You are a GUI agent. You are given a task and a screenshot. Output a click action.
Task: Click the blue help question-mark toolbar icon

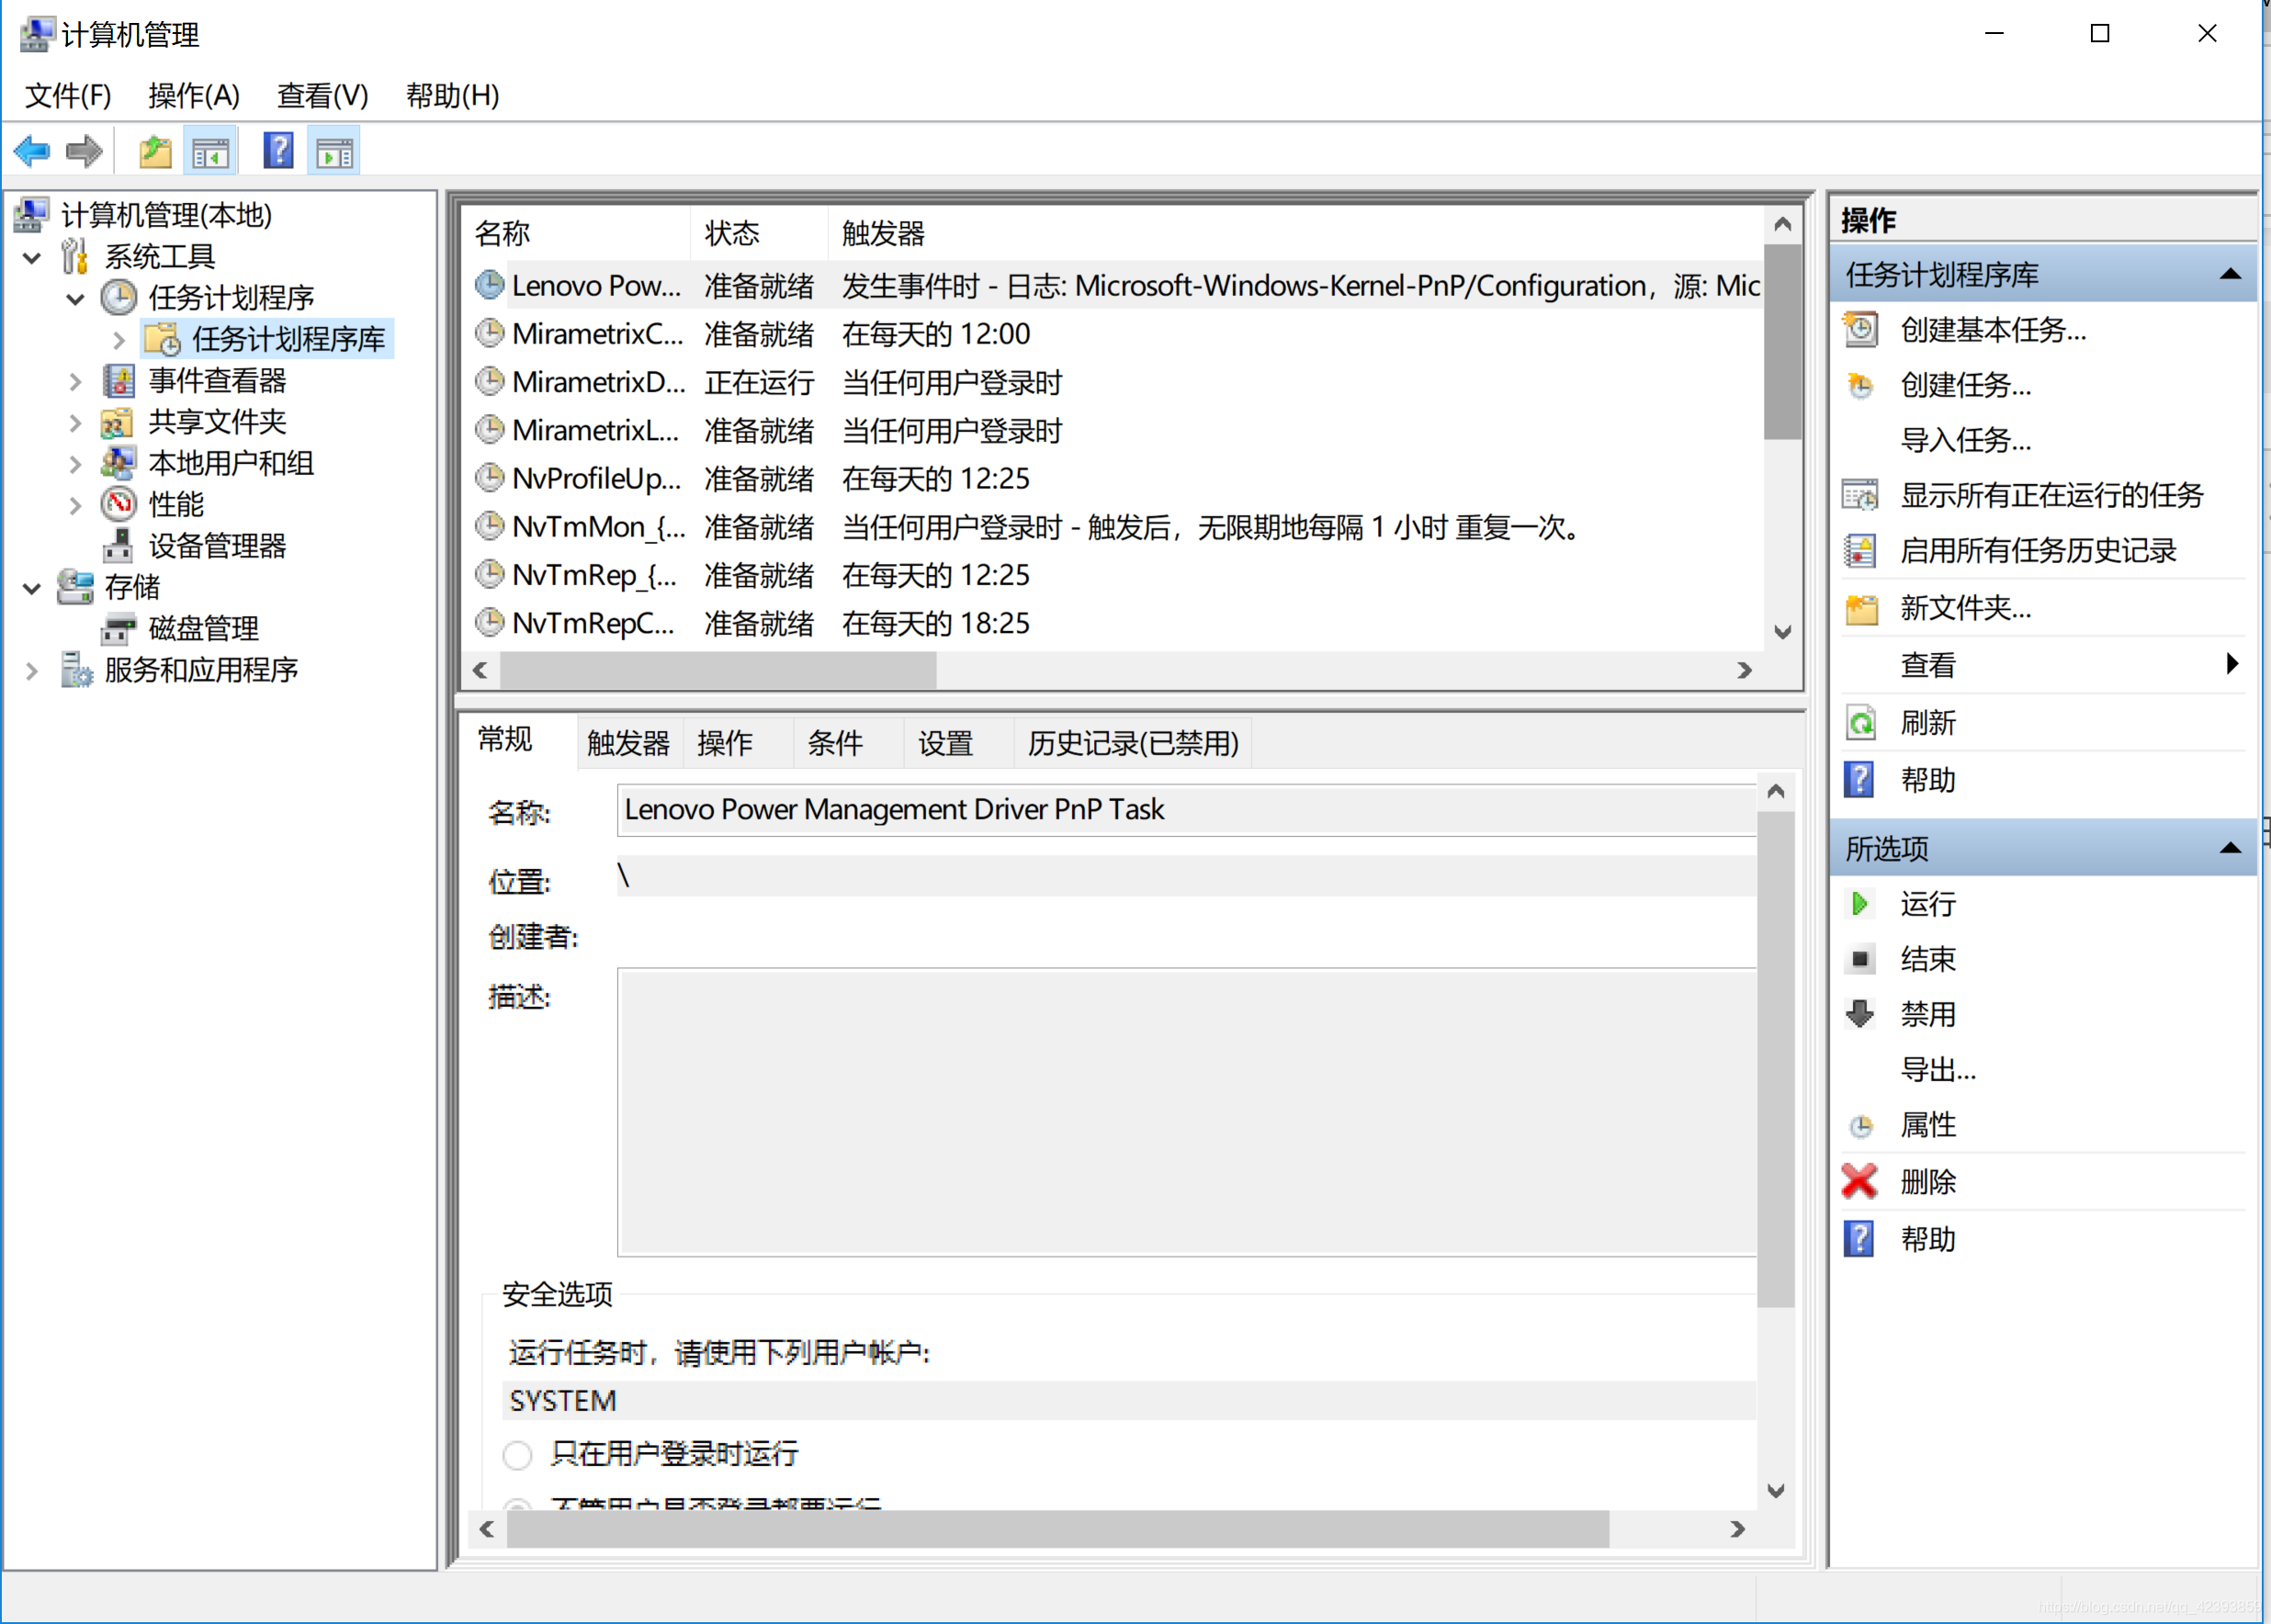pyautogui.click(x=278, y=152)
